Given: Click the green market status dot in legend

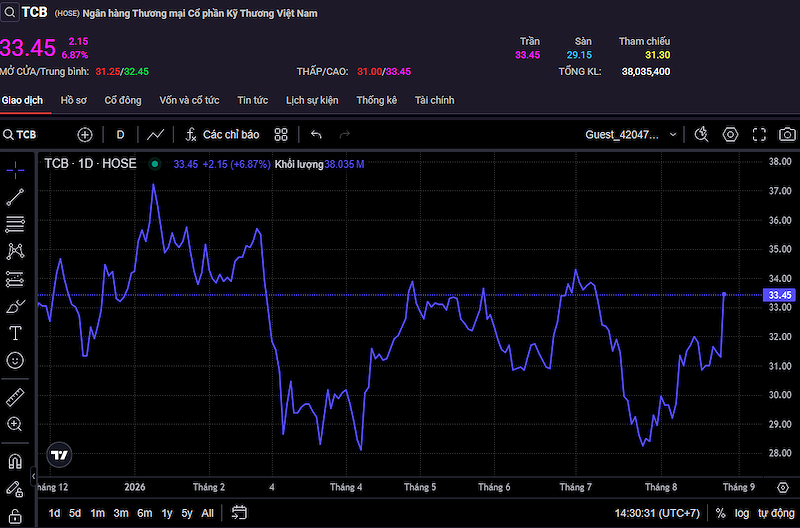Looking at the screenshot, I should pos(155,164).
